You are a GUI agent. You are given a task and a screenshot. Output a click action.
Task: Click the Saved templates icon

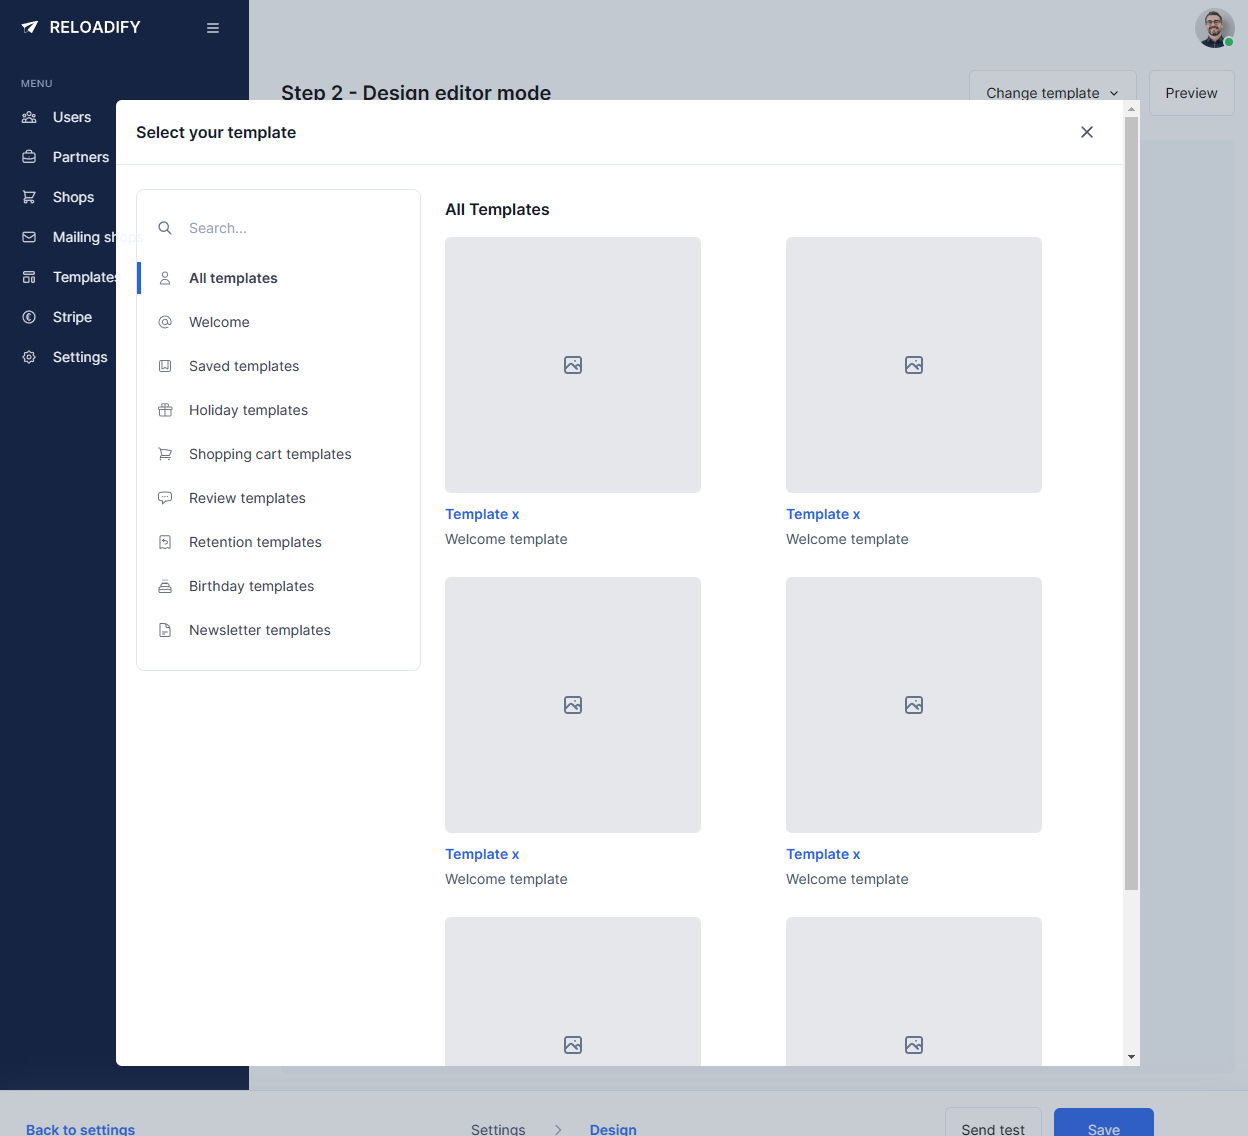(x=165, y=366)
